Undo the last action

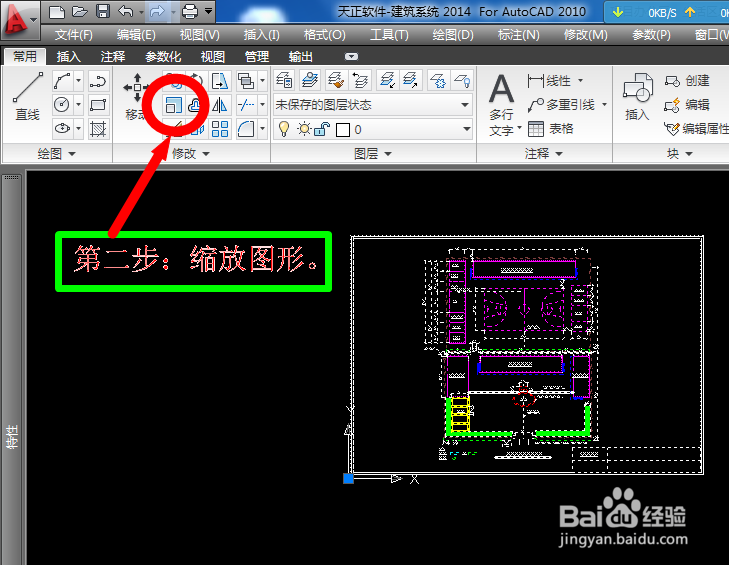(x=126, y=12)
